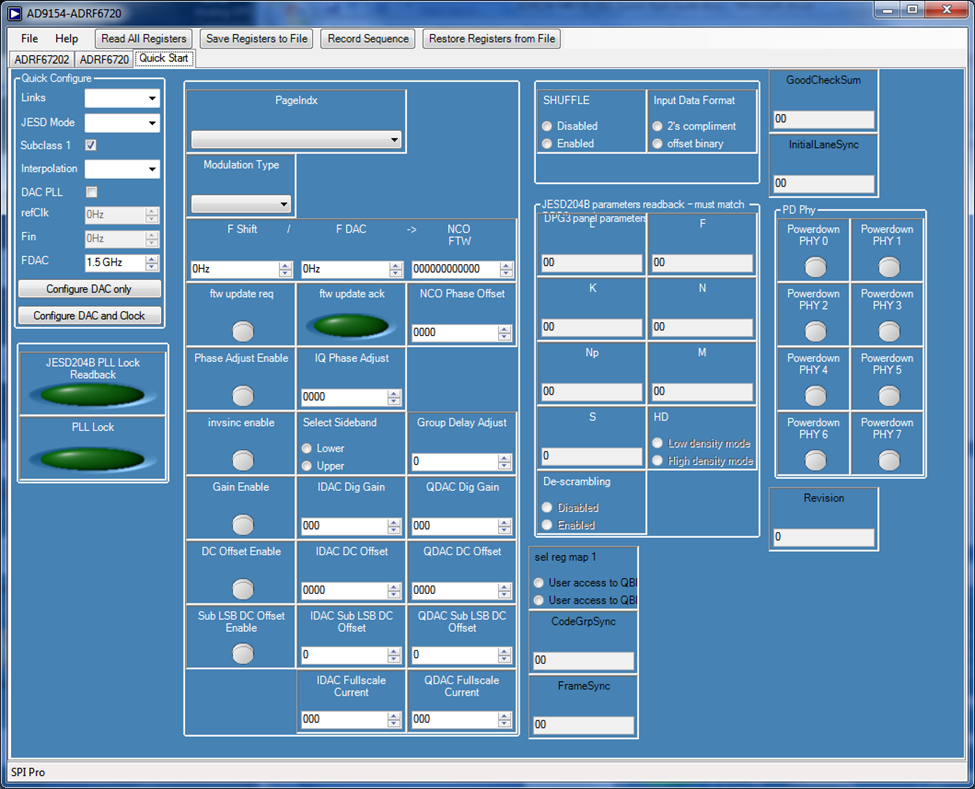
Task: Toggle Powerdown PHY 5 button
Action: pos(888,395)
